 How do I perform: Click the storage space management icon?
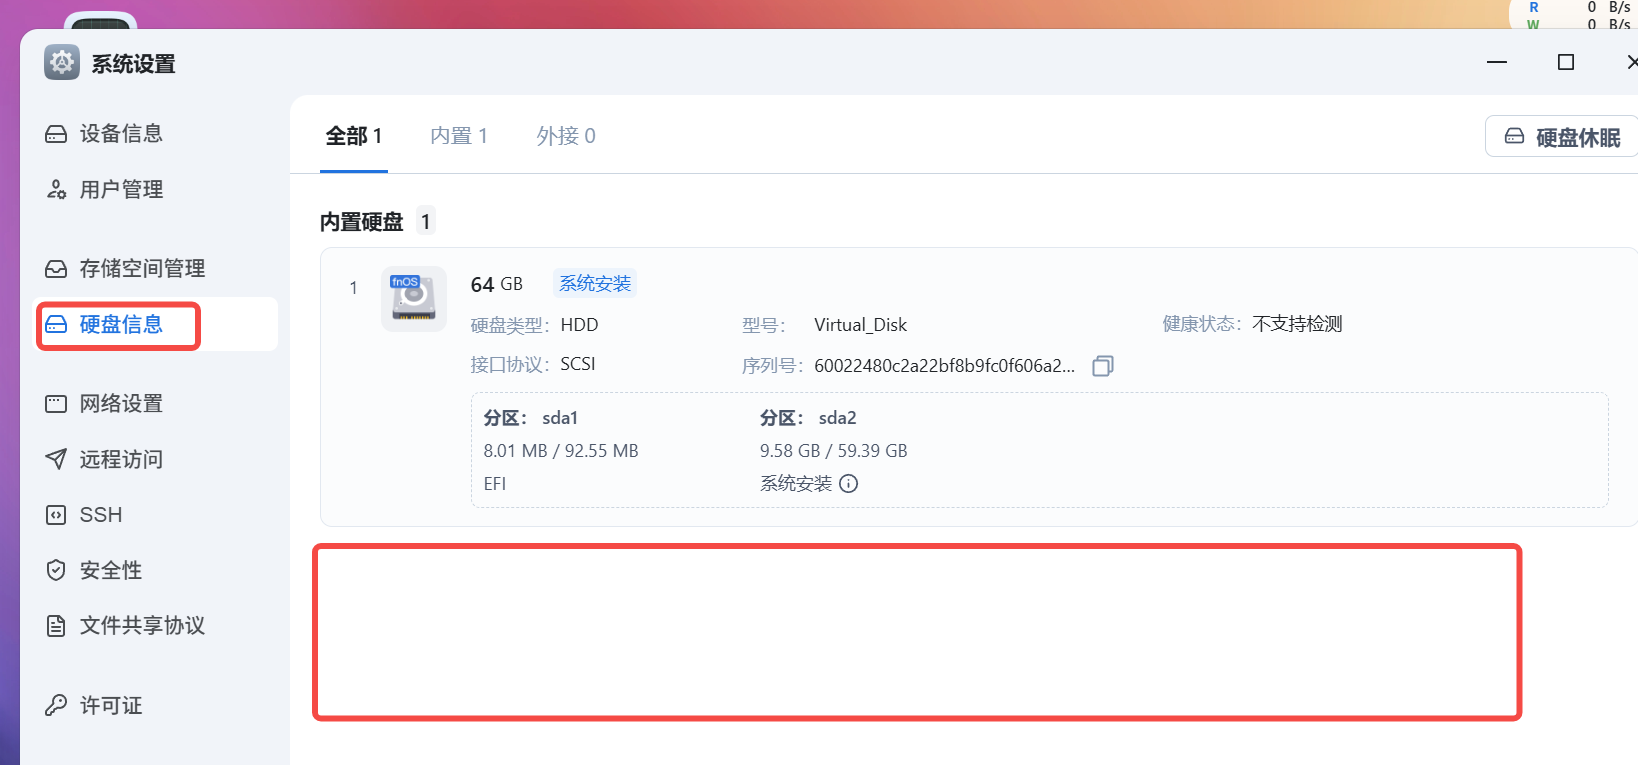[56, 269]
